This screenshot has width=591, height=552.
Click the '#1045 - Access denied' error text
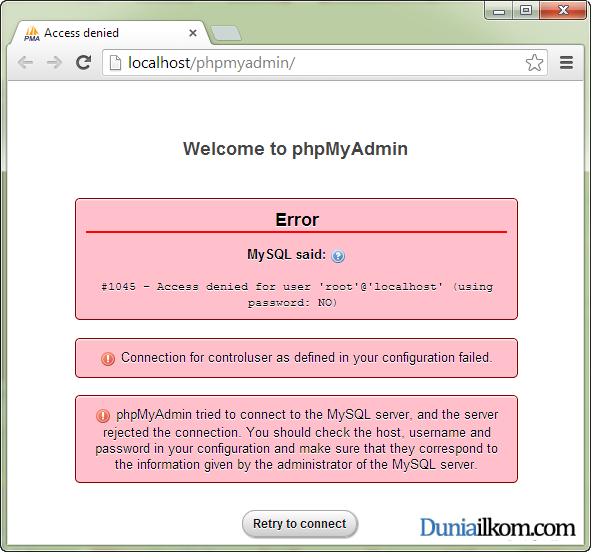[297, 295]
